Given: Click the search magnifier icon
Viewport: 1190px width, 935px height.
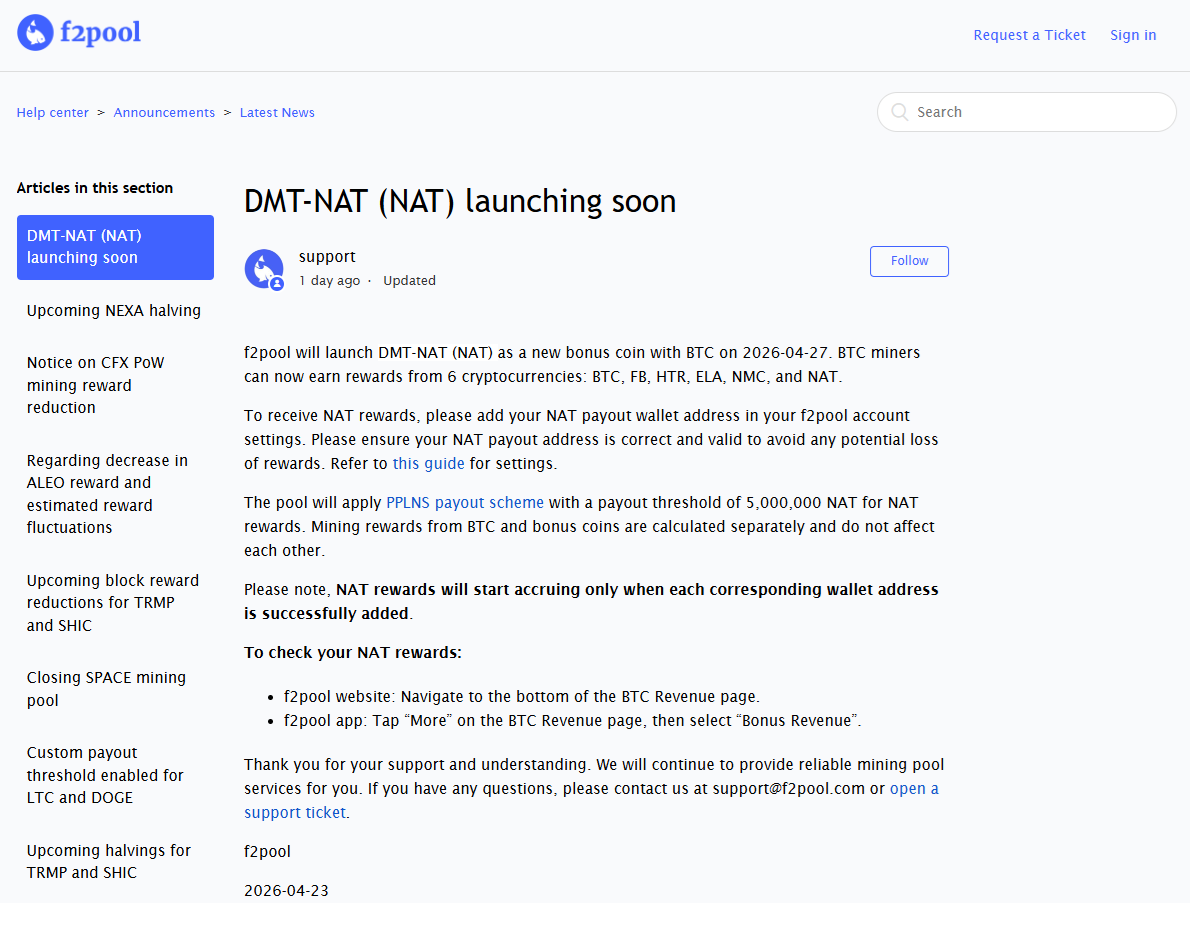Looking at the screenshot, I should coord(899,112).
